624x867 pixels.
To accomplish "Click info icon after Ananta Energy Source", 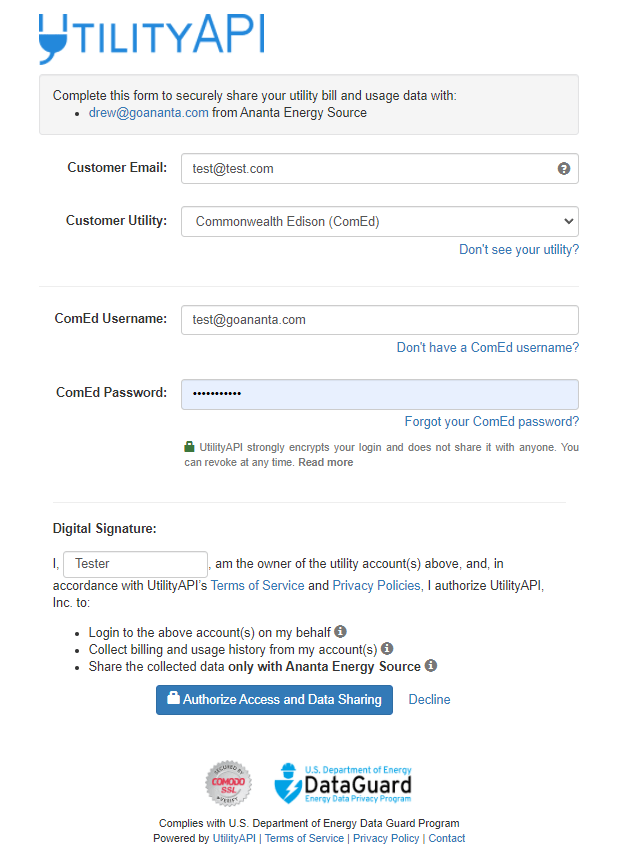I will click(x=431, y=665).
